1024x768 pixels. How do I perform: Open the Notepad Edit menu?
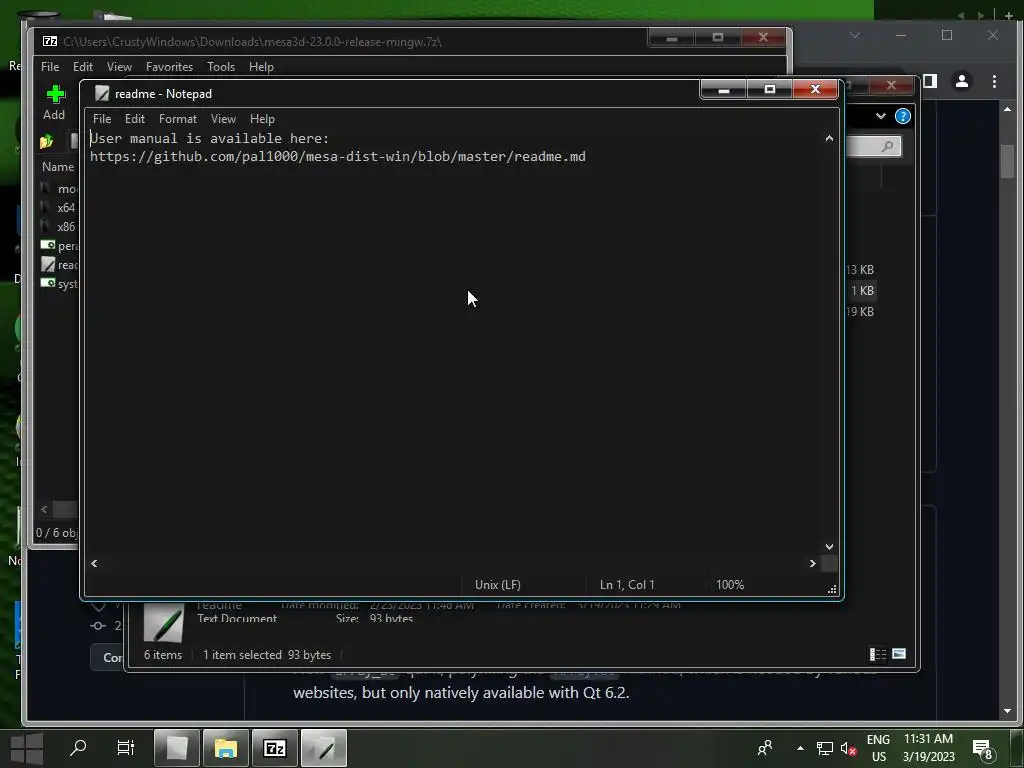[135, 119]
